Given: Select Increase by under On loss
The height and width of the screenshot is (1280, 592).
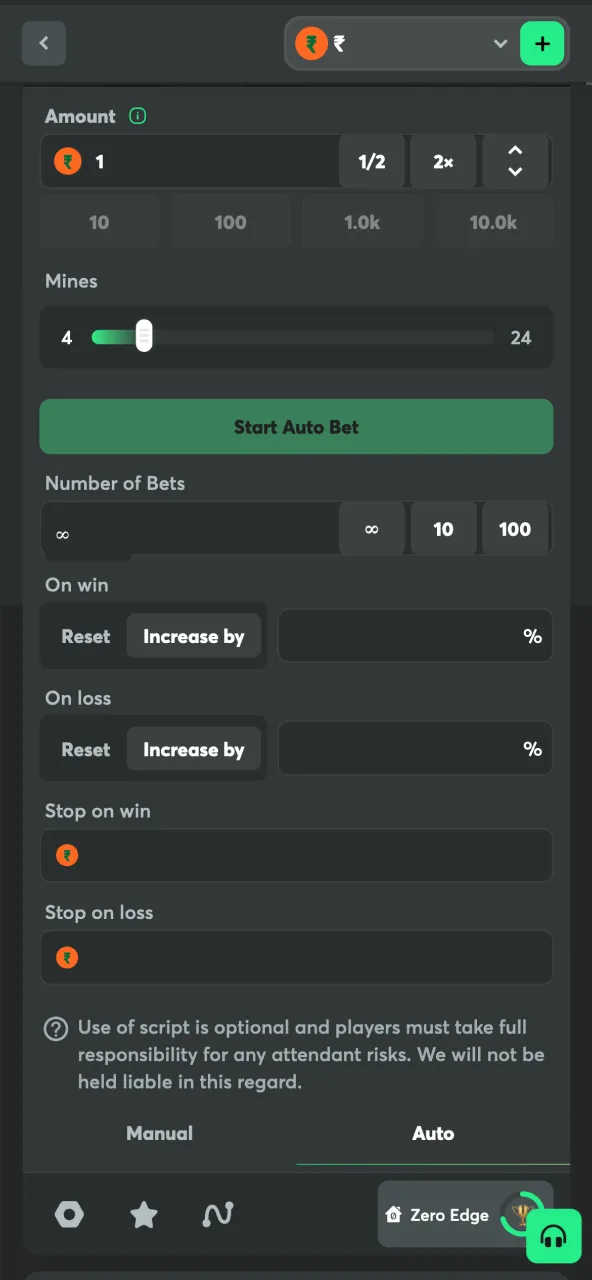Looking at the screenshot, I should pos(194,749).
